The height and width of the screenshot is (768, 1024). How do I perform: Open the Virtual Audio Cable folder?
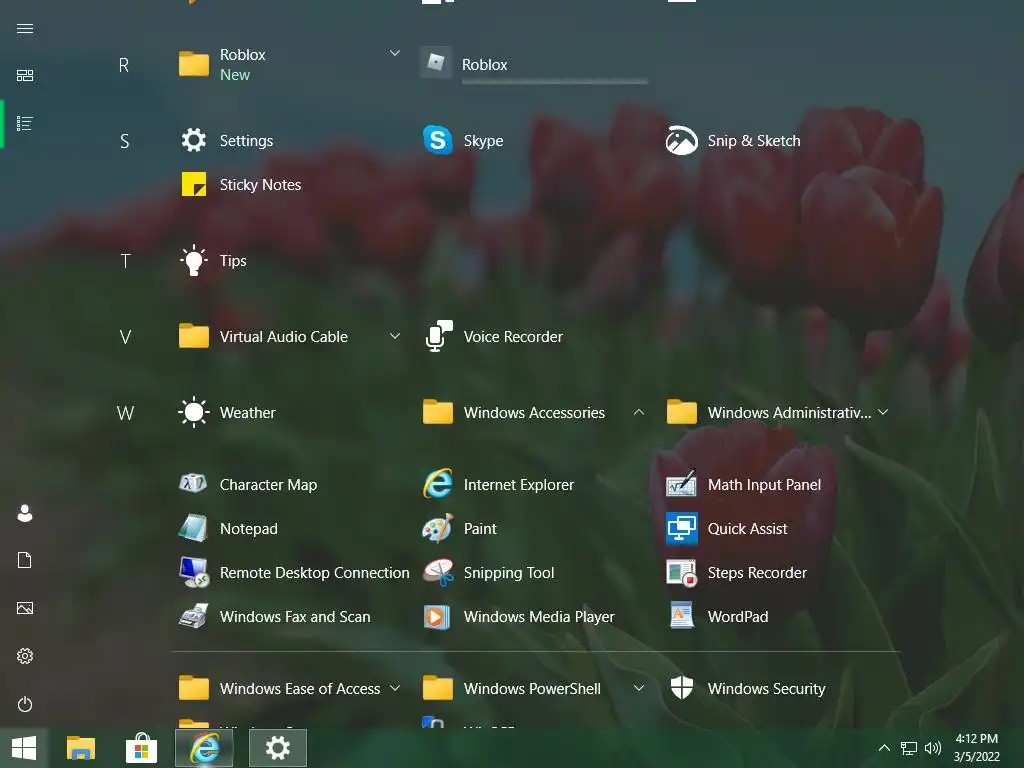click(264, 336)
